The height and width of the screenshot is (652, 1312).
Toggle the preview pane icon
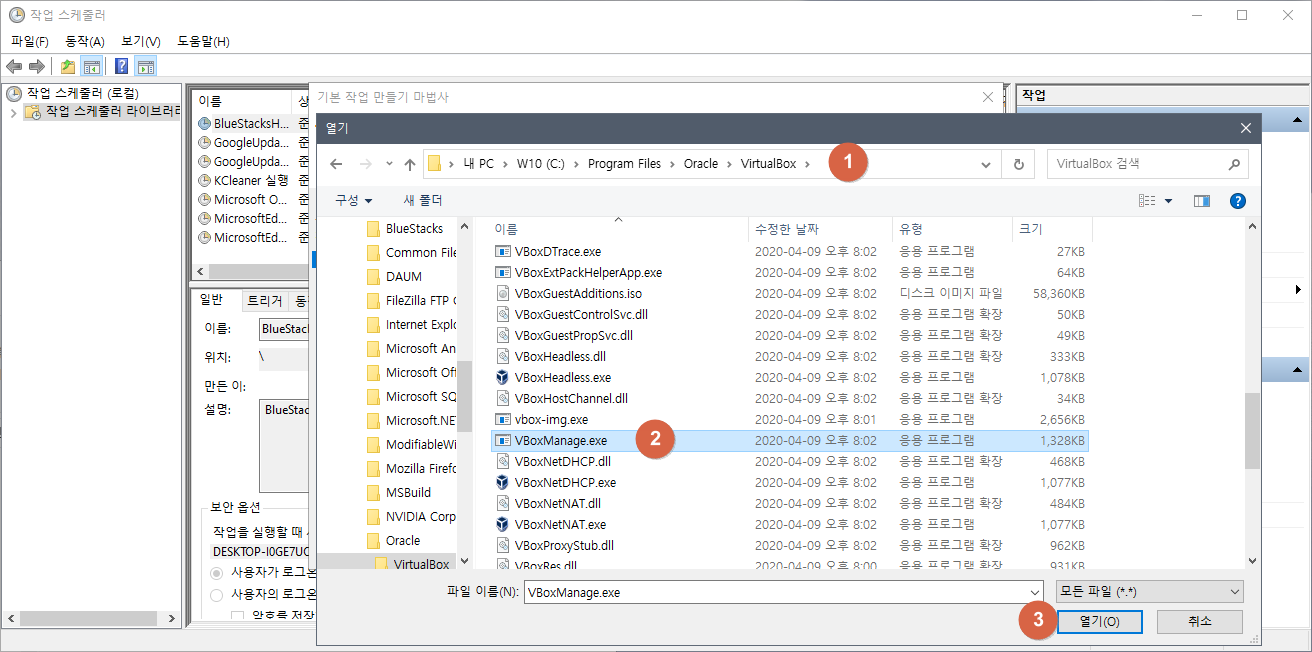coord(1202,201)
